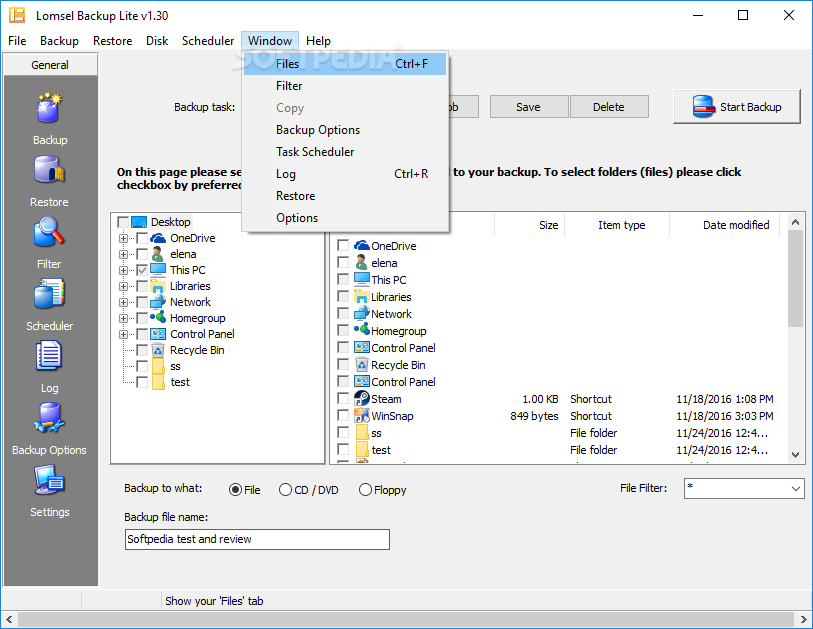The width and height of the screenshot is (813, 629).
Task: Uncheck the This PC checkbox in tree
Action: pyautogui.click(x=142, y=270)
